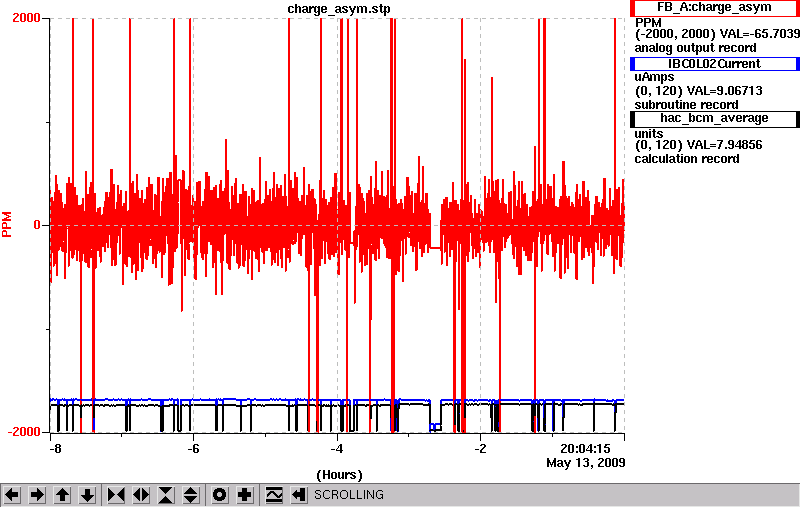Click the vertical zoom-in hourglass icon

click(x=166, y=495)
